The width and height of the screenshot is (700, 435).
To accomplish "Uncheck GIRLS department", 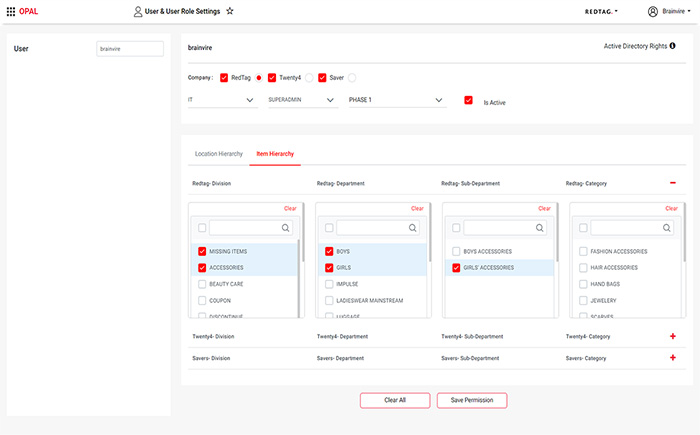I will 329,268.
